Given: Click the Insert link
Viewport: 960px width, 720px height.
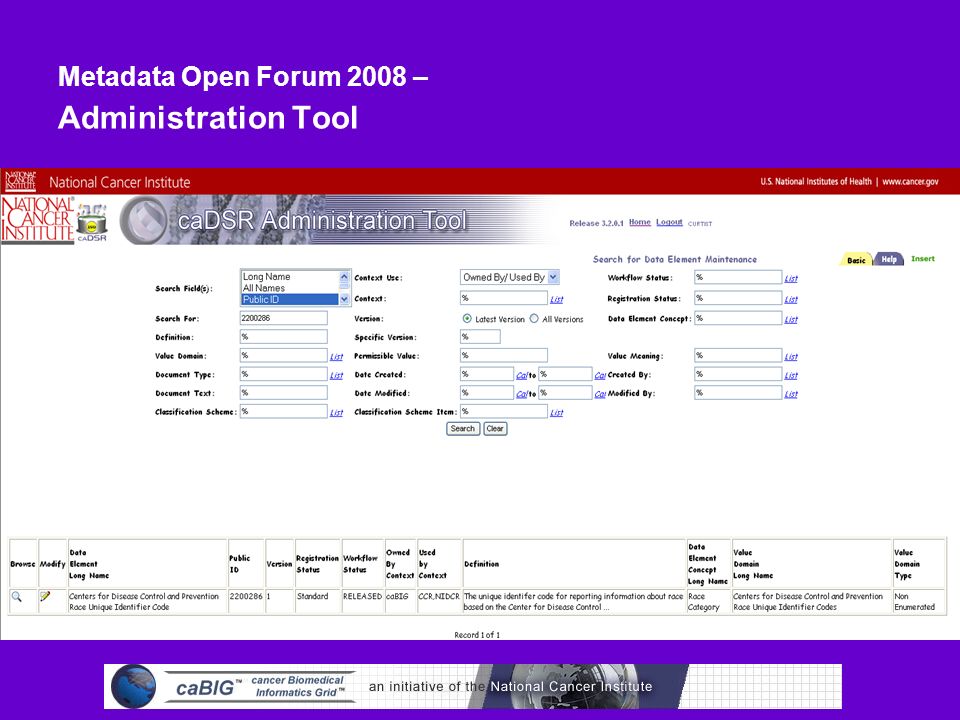Looking at the screenshot, I should [x=923, y=258].
